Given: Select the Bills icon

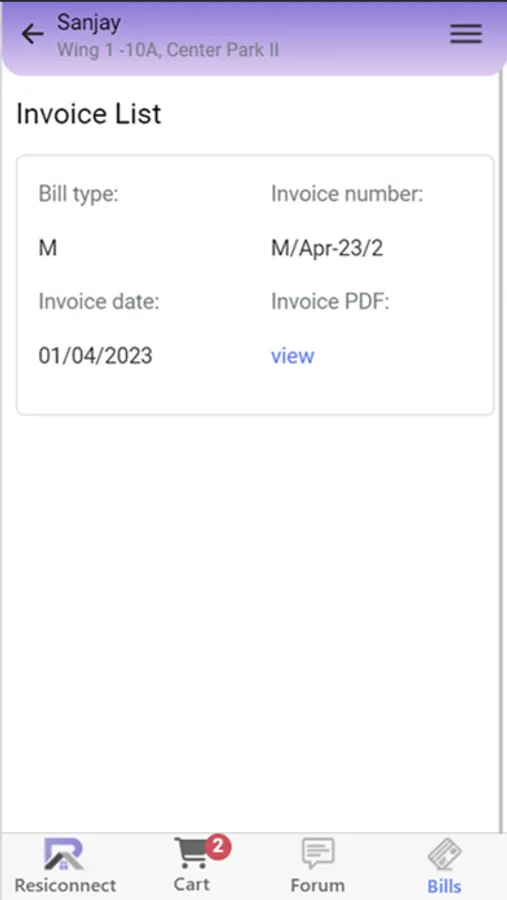Looking at the screenshot, I should pos(444,855).
